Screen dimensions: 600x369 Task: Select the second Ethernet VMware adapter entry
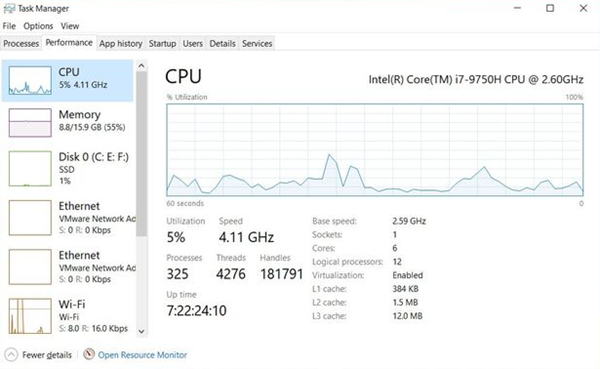coord(71,267)
